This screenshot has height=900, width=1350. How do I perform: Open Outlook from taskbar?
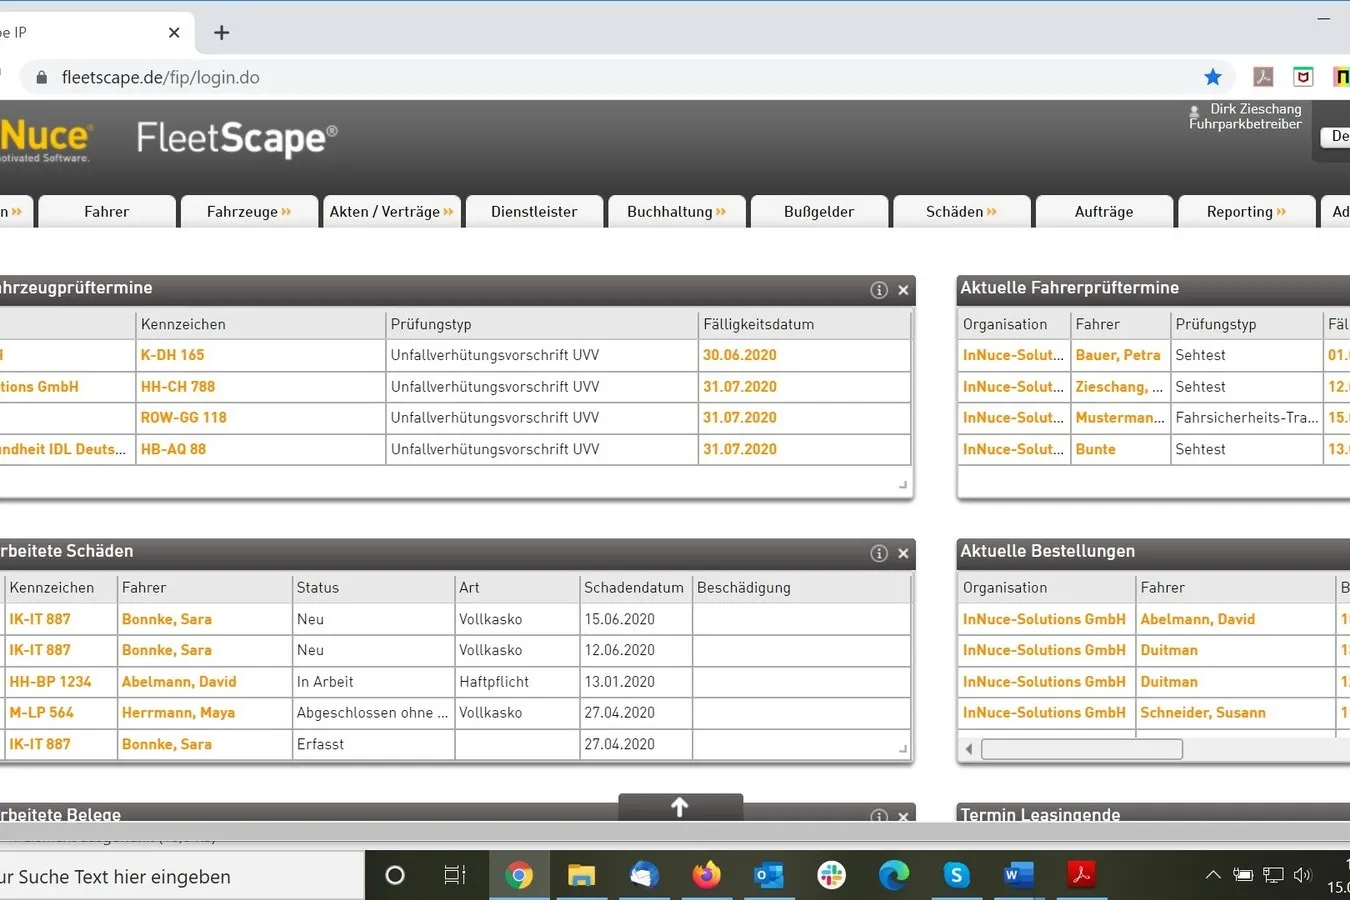point(769,876)
